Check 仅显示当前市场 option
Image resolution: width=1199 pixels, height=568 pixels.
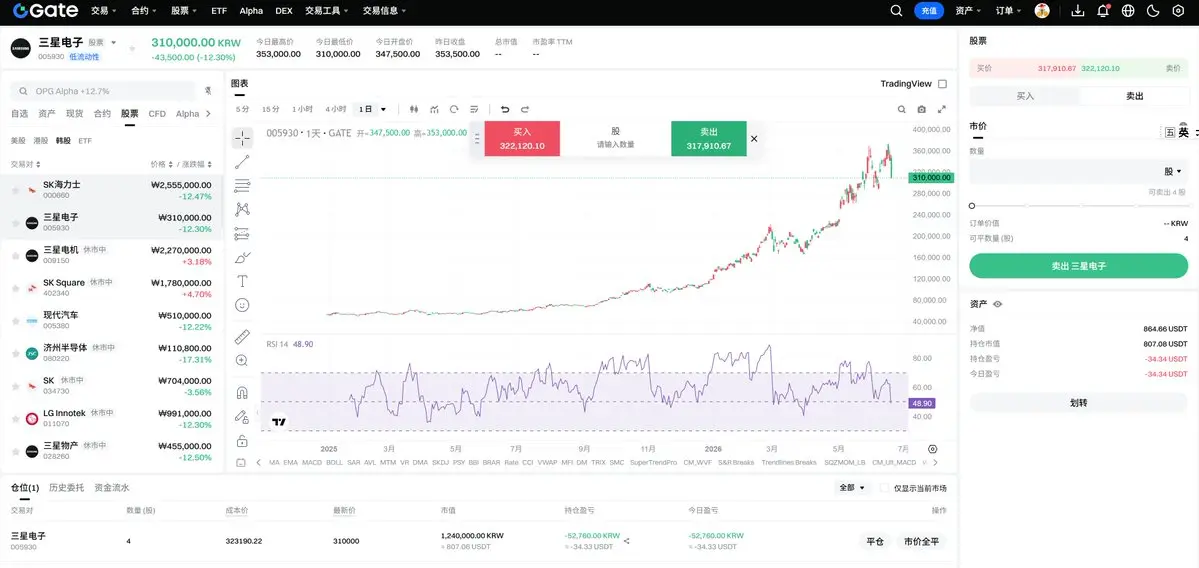[885, 488]
